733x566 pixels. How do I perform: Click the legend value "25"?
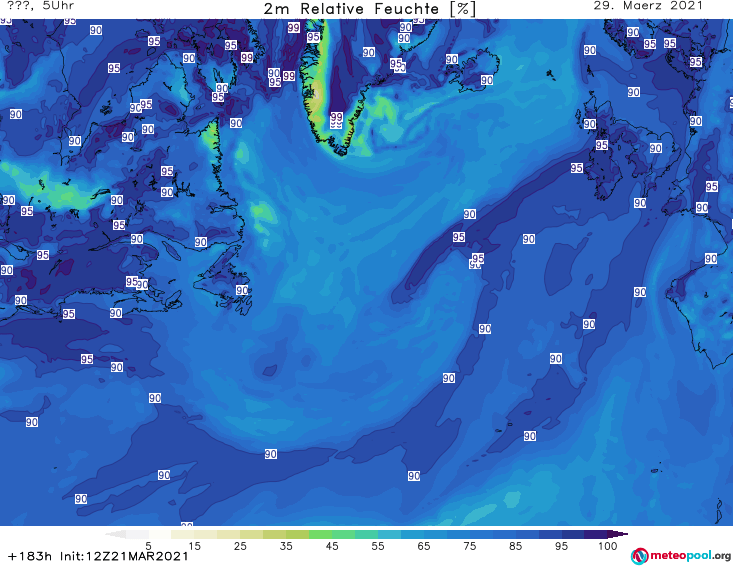click(240, 546)
